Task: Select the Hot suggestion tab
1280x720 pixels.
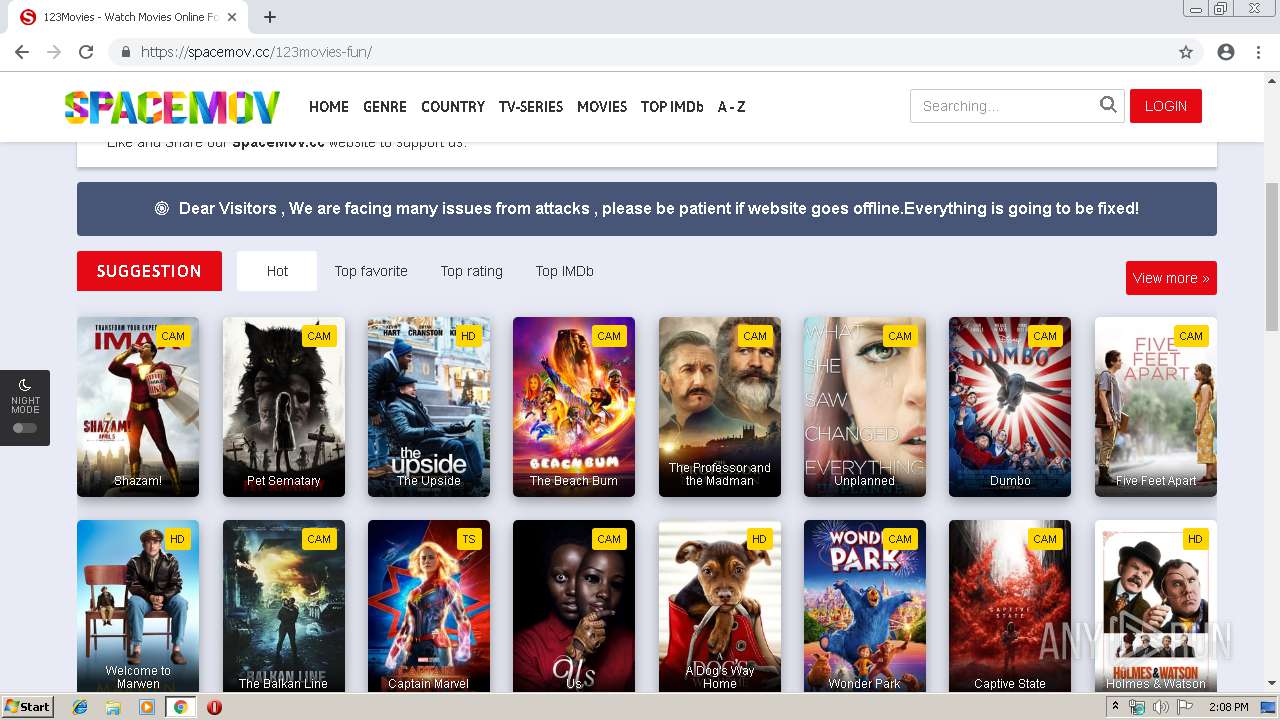Action: (x=277, y=271)
